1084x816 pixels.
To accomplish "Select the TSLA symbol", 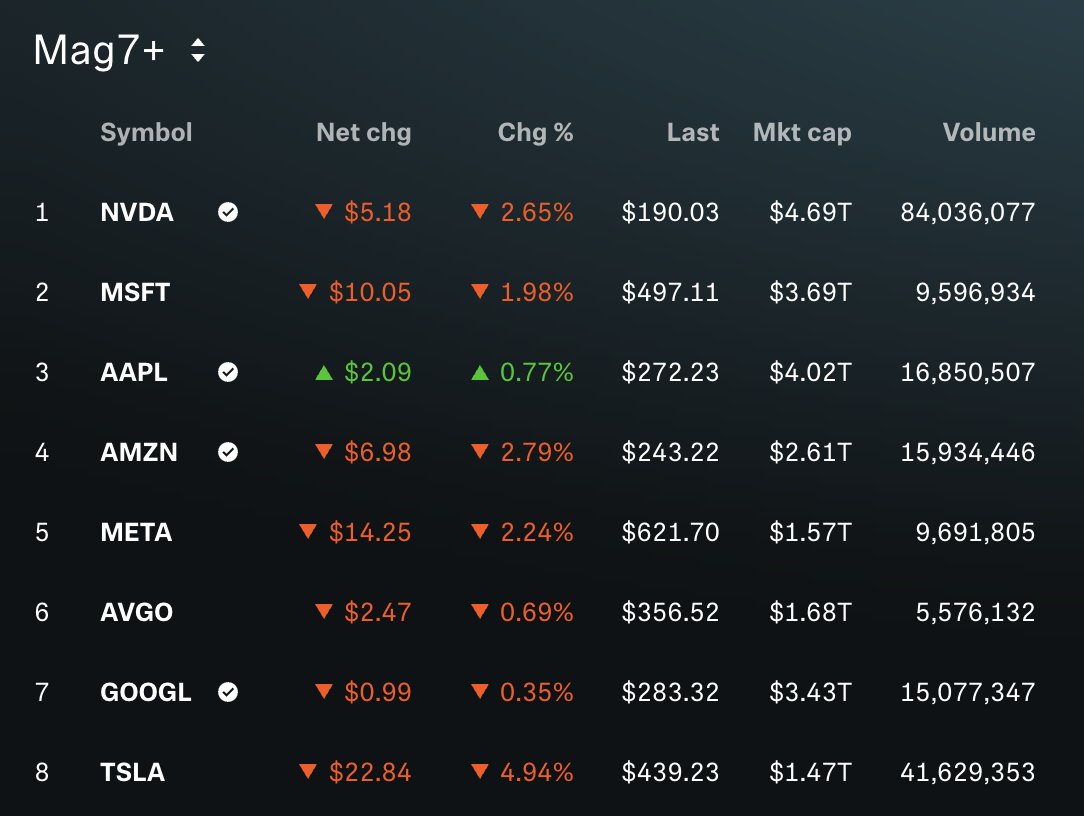I will (x=133, y=772).
